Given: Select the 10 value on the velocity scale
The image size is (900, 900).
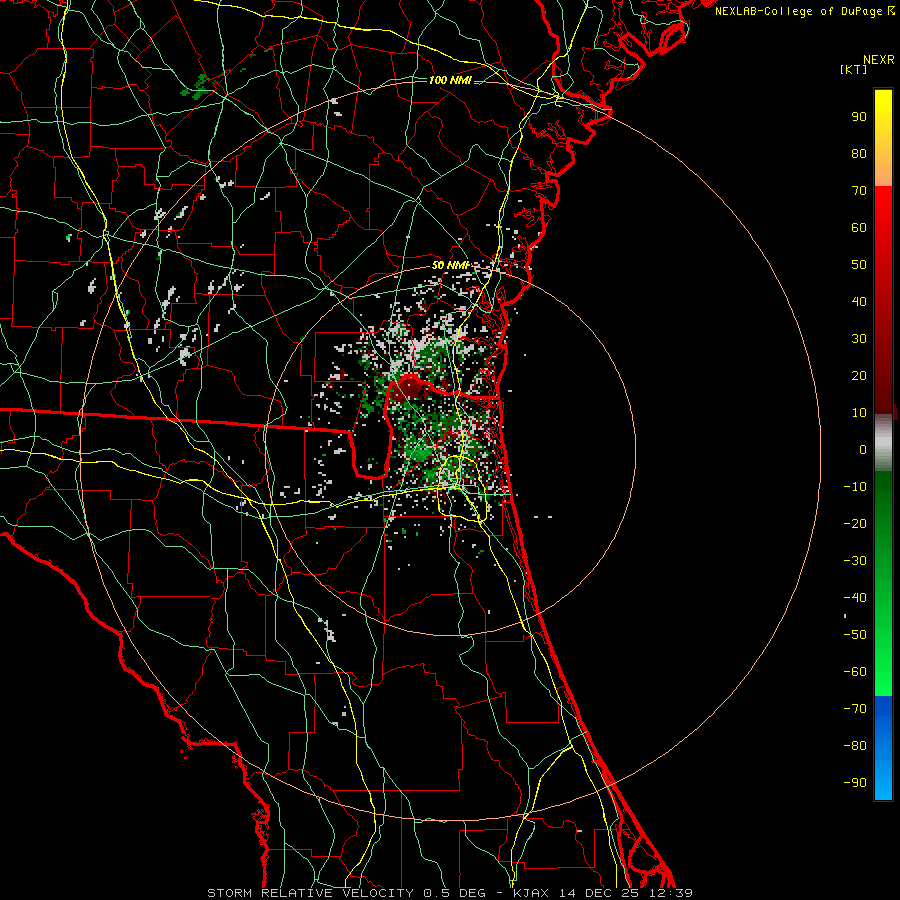Looking at the screenshot, I should click(859, 413).
